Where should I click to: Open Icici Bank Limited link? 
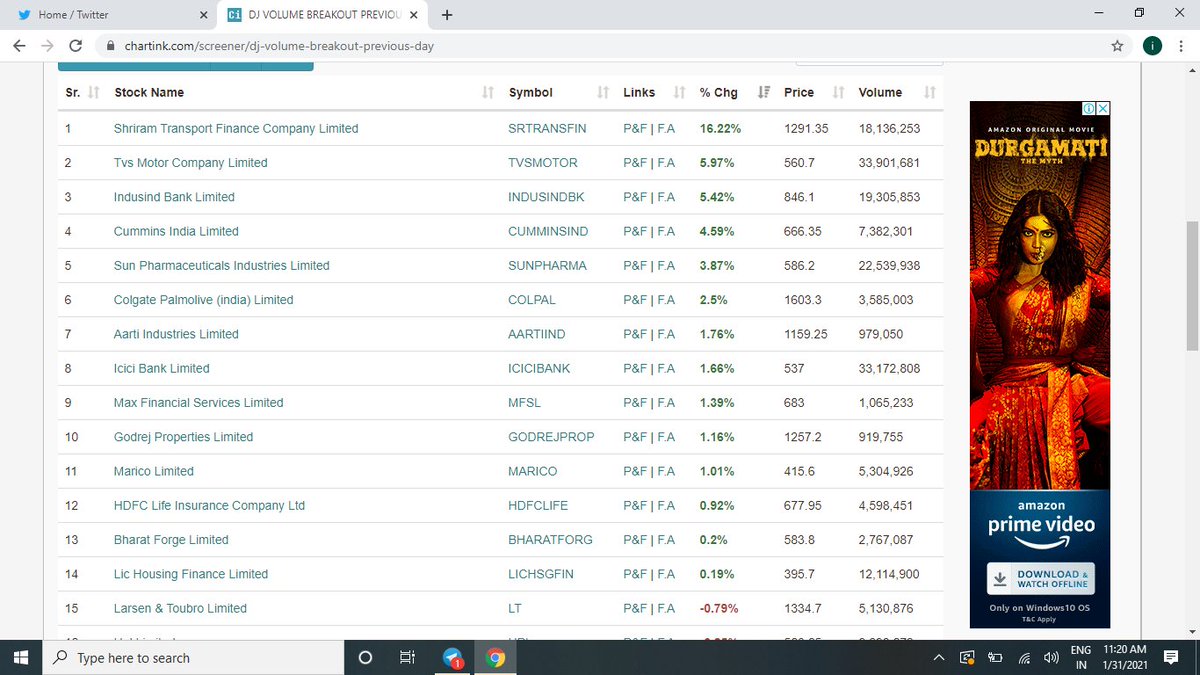[x=162, y=368]
